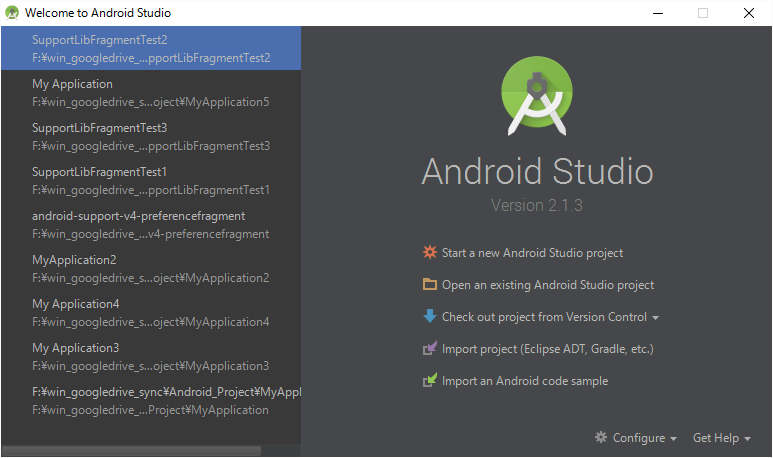Open SupportLibFragmentTest3 from recent projects
Viewport: 773px width, 458px height.
pos(150,136)
